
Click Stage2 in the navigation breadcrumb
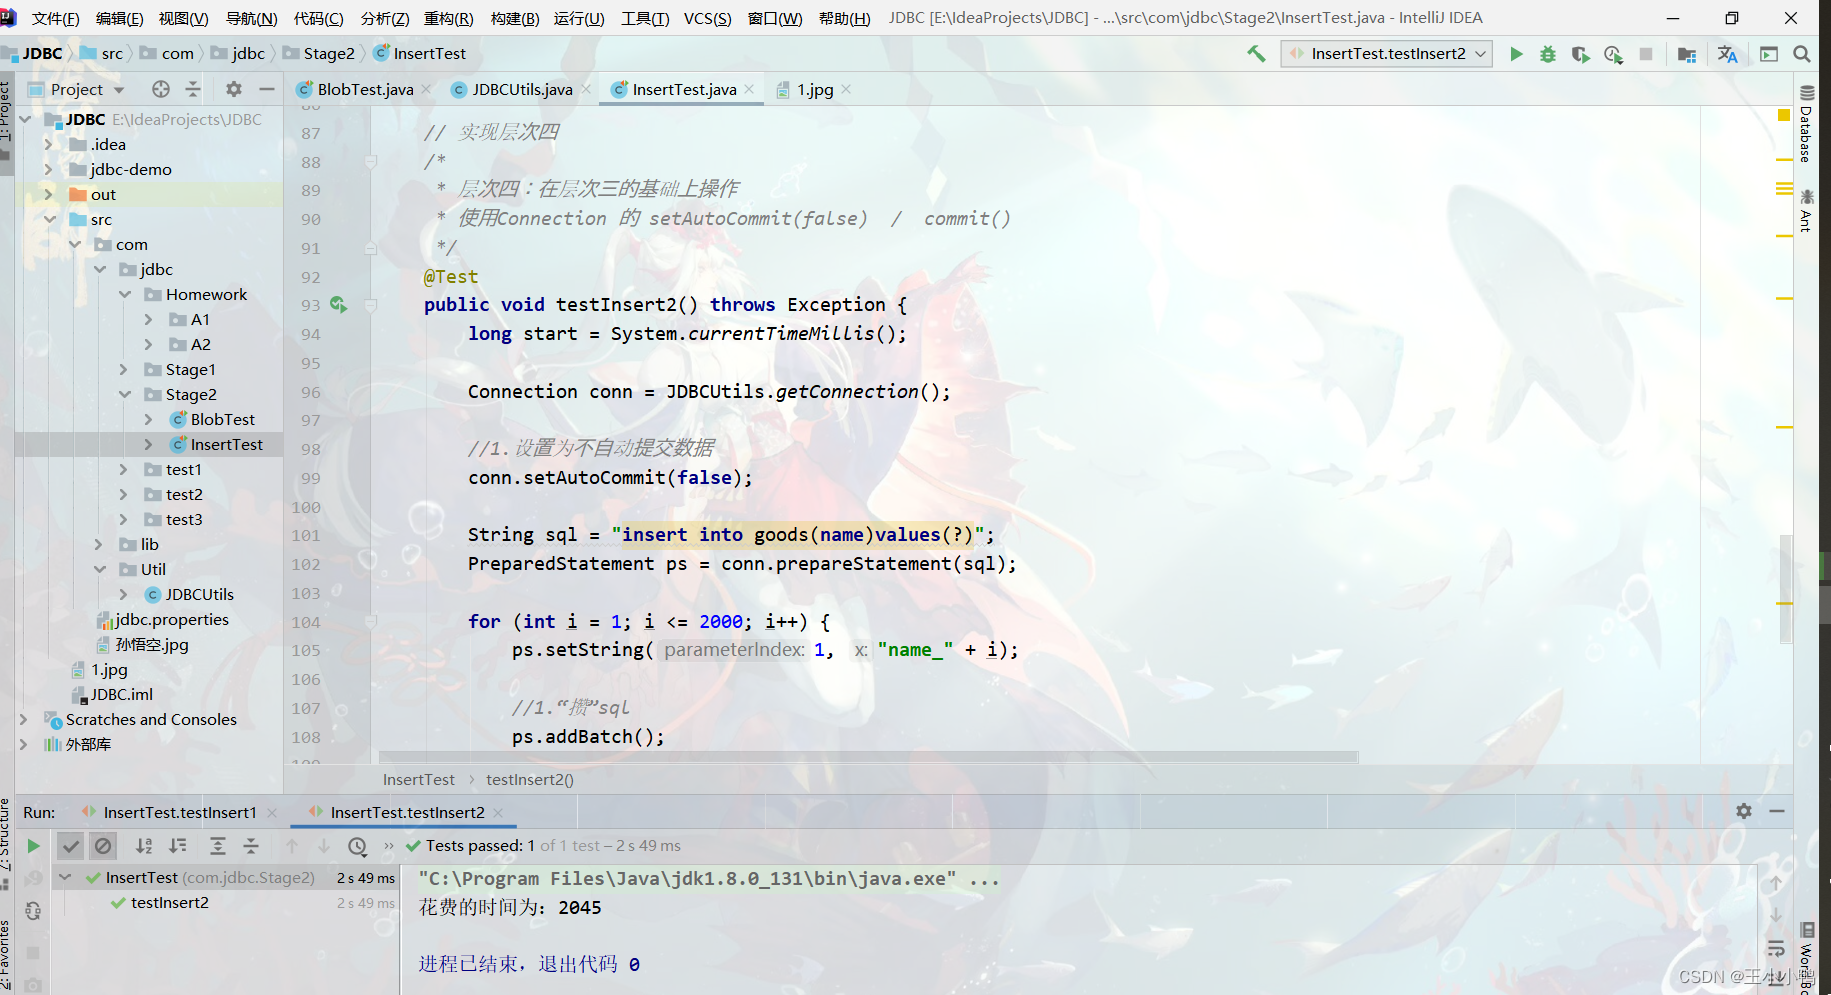click(x=329, y=53)
